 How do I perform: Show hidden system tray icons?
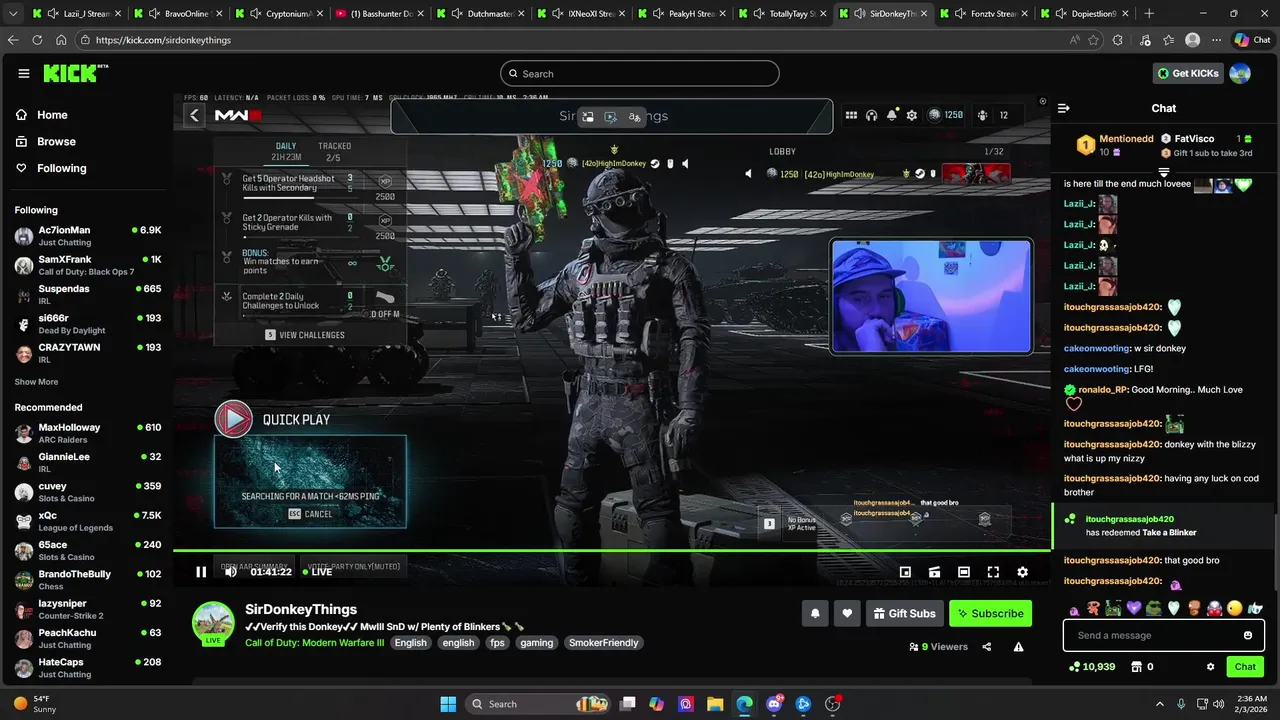1160,704
